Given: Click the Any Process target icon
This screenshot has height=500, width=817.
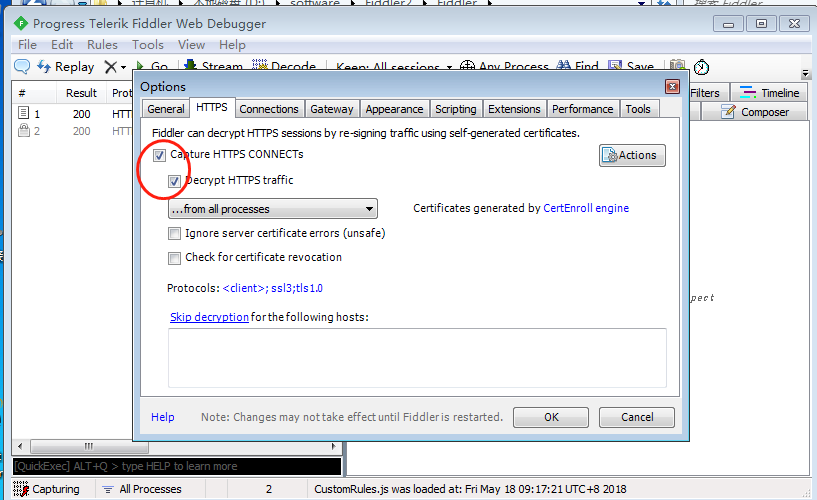Looking at the screenshot, I should point(467,66).
